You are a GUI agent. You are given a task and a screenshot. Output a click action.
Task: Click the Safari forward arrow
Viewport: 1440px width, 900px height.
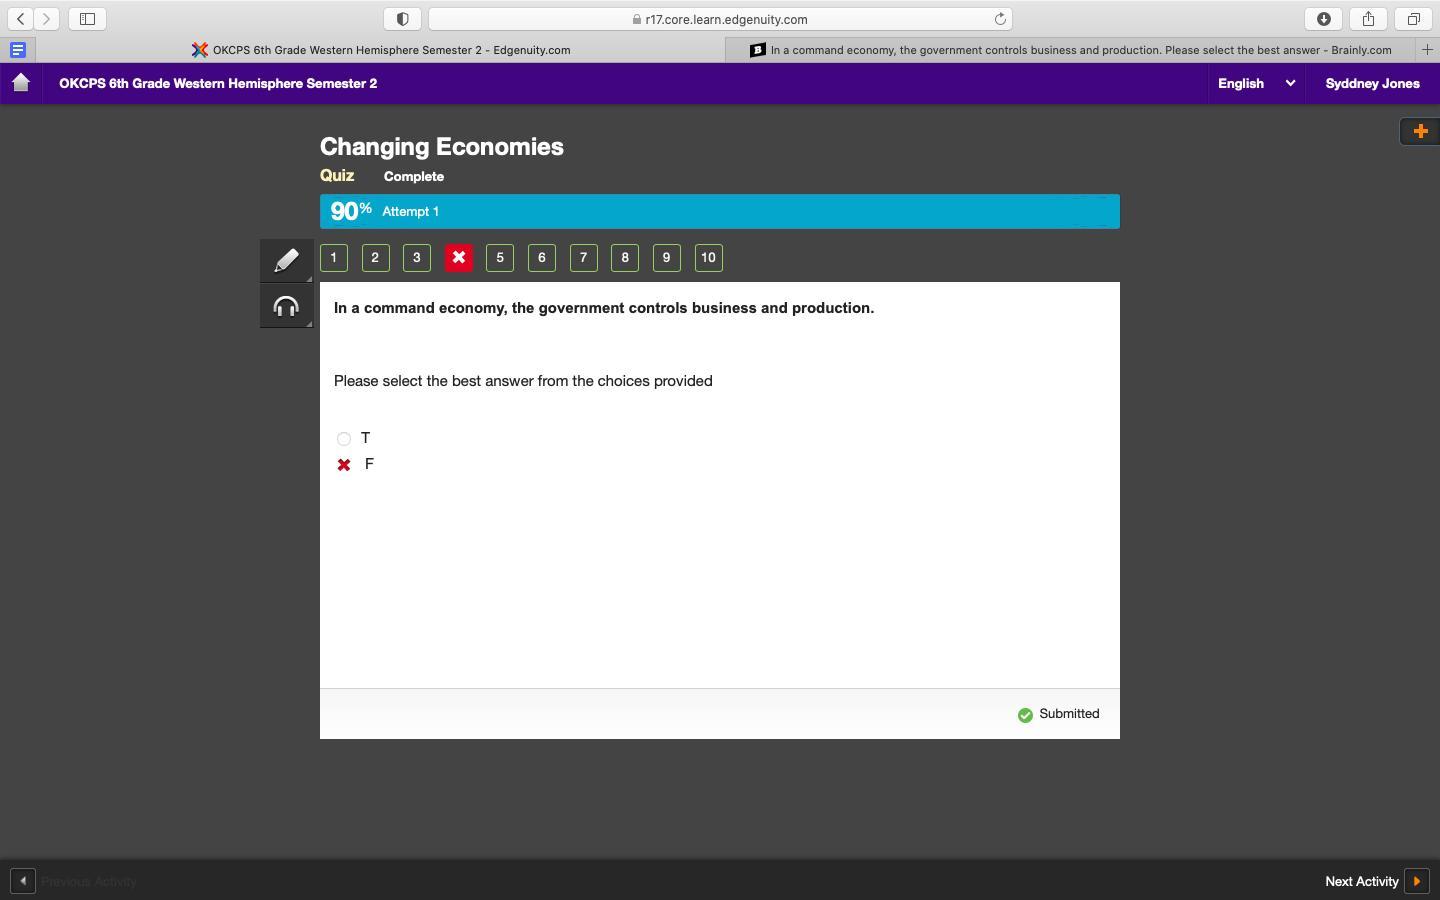tap(46, 19)
